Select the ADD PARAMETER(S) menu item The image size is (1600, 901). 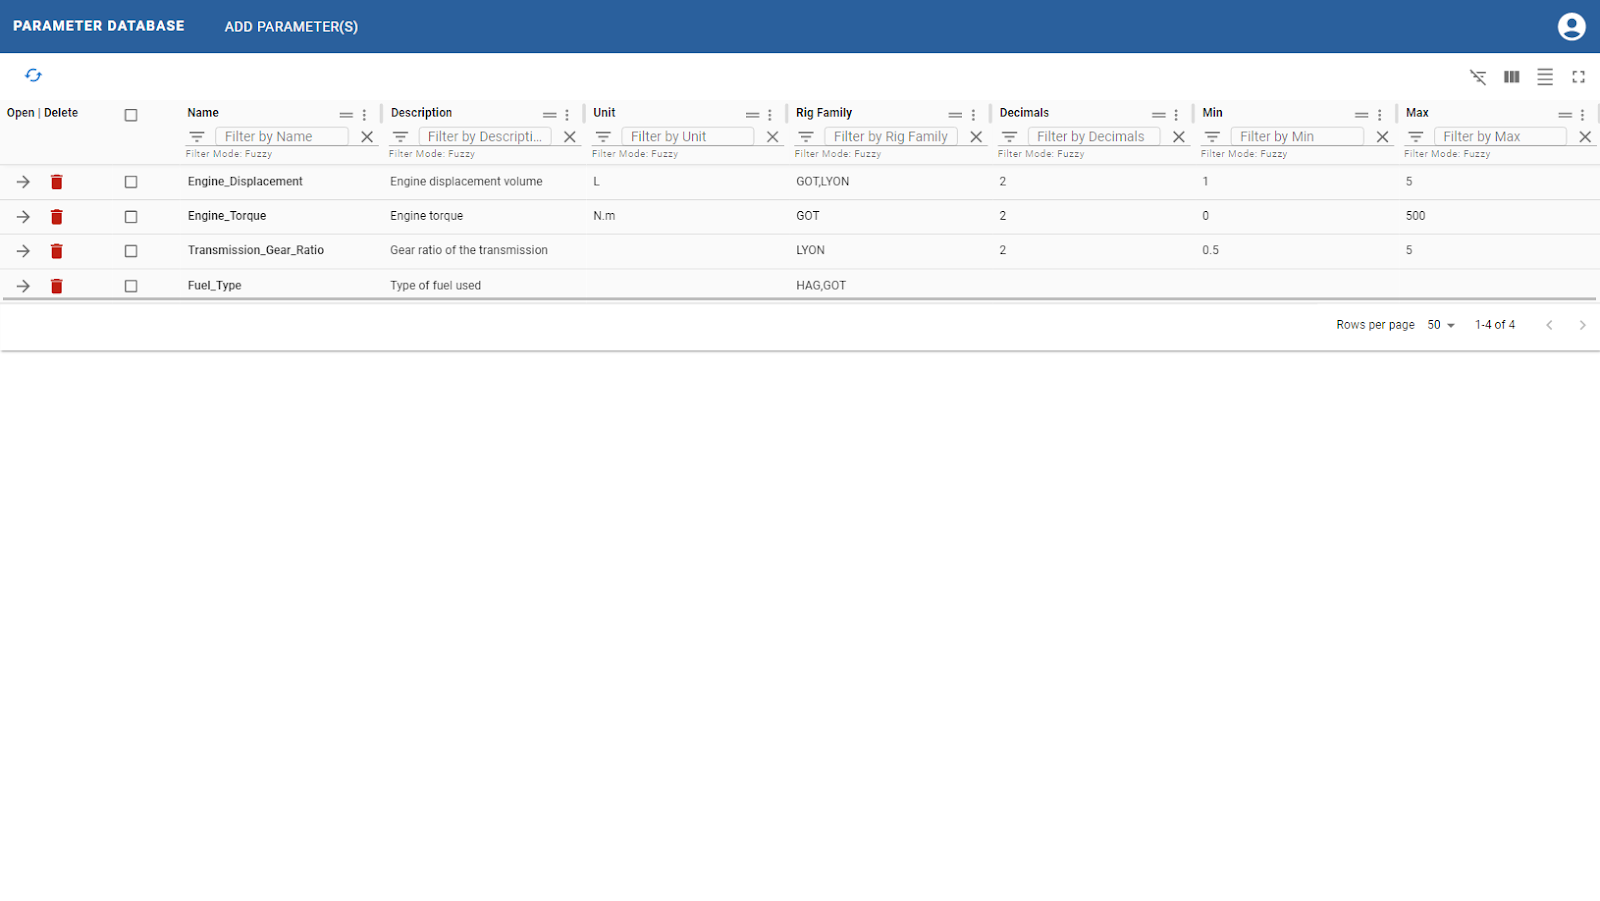(x=290, y=26)
